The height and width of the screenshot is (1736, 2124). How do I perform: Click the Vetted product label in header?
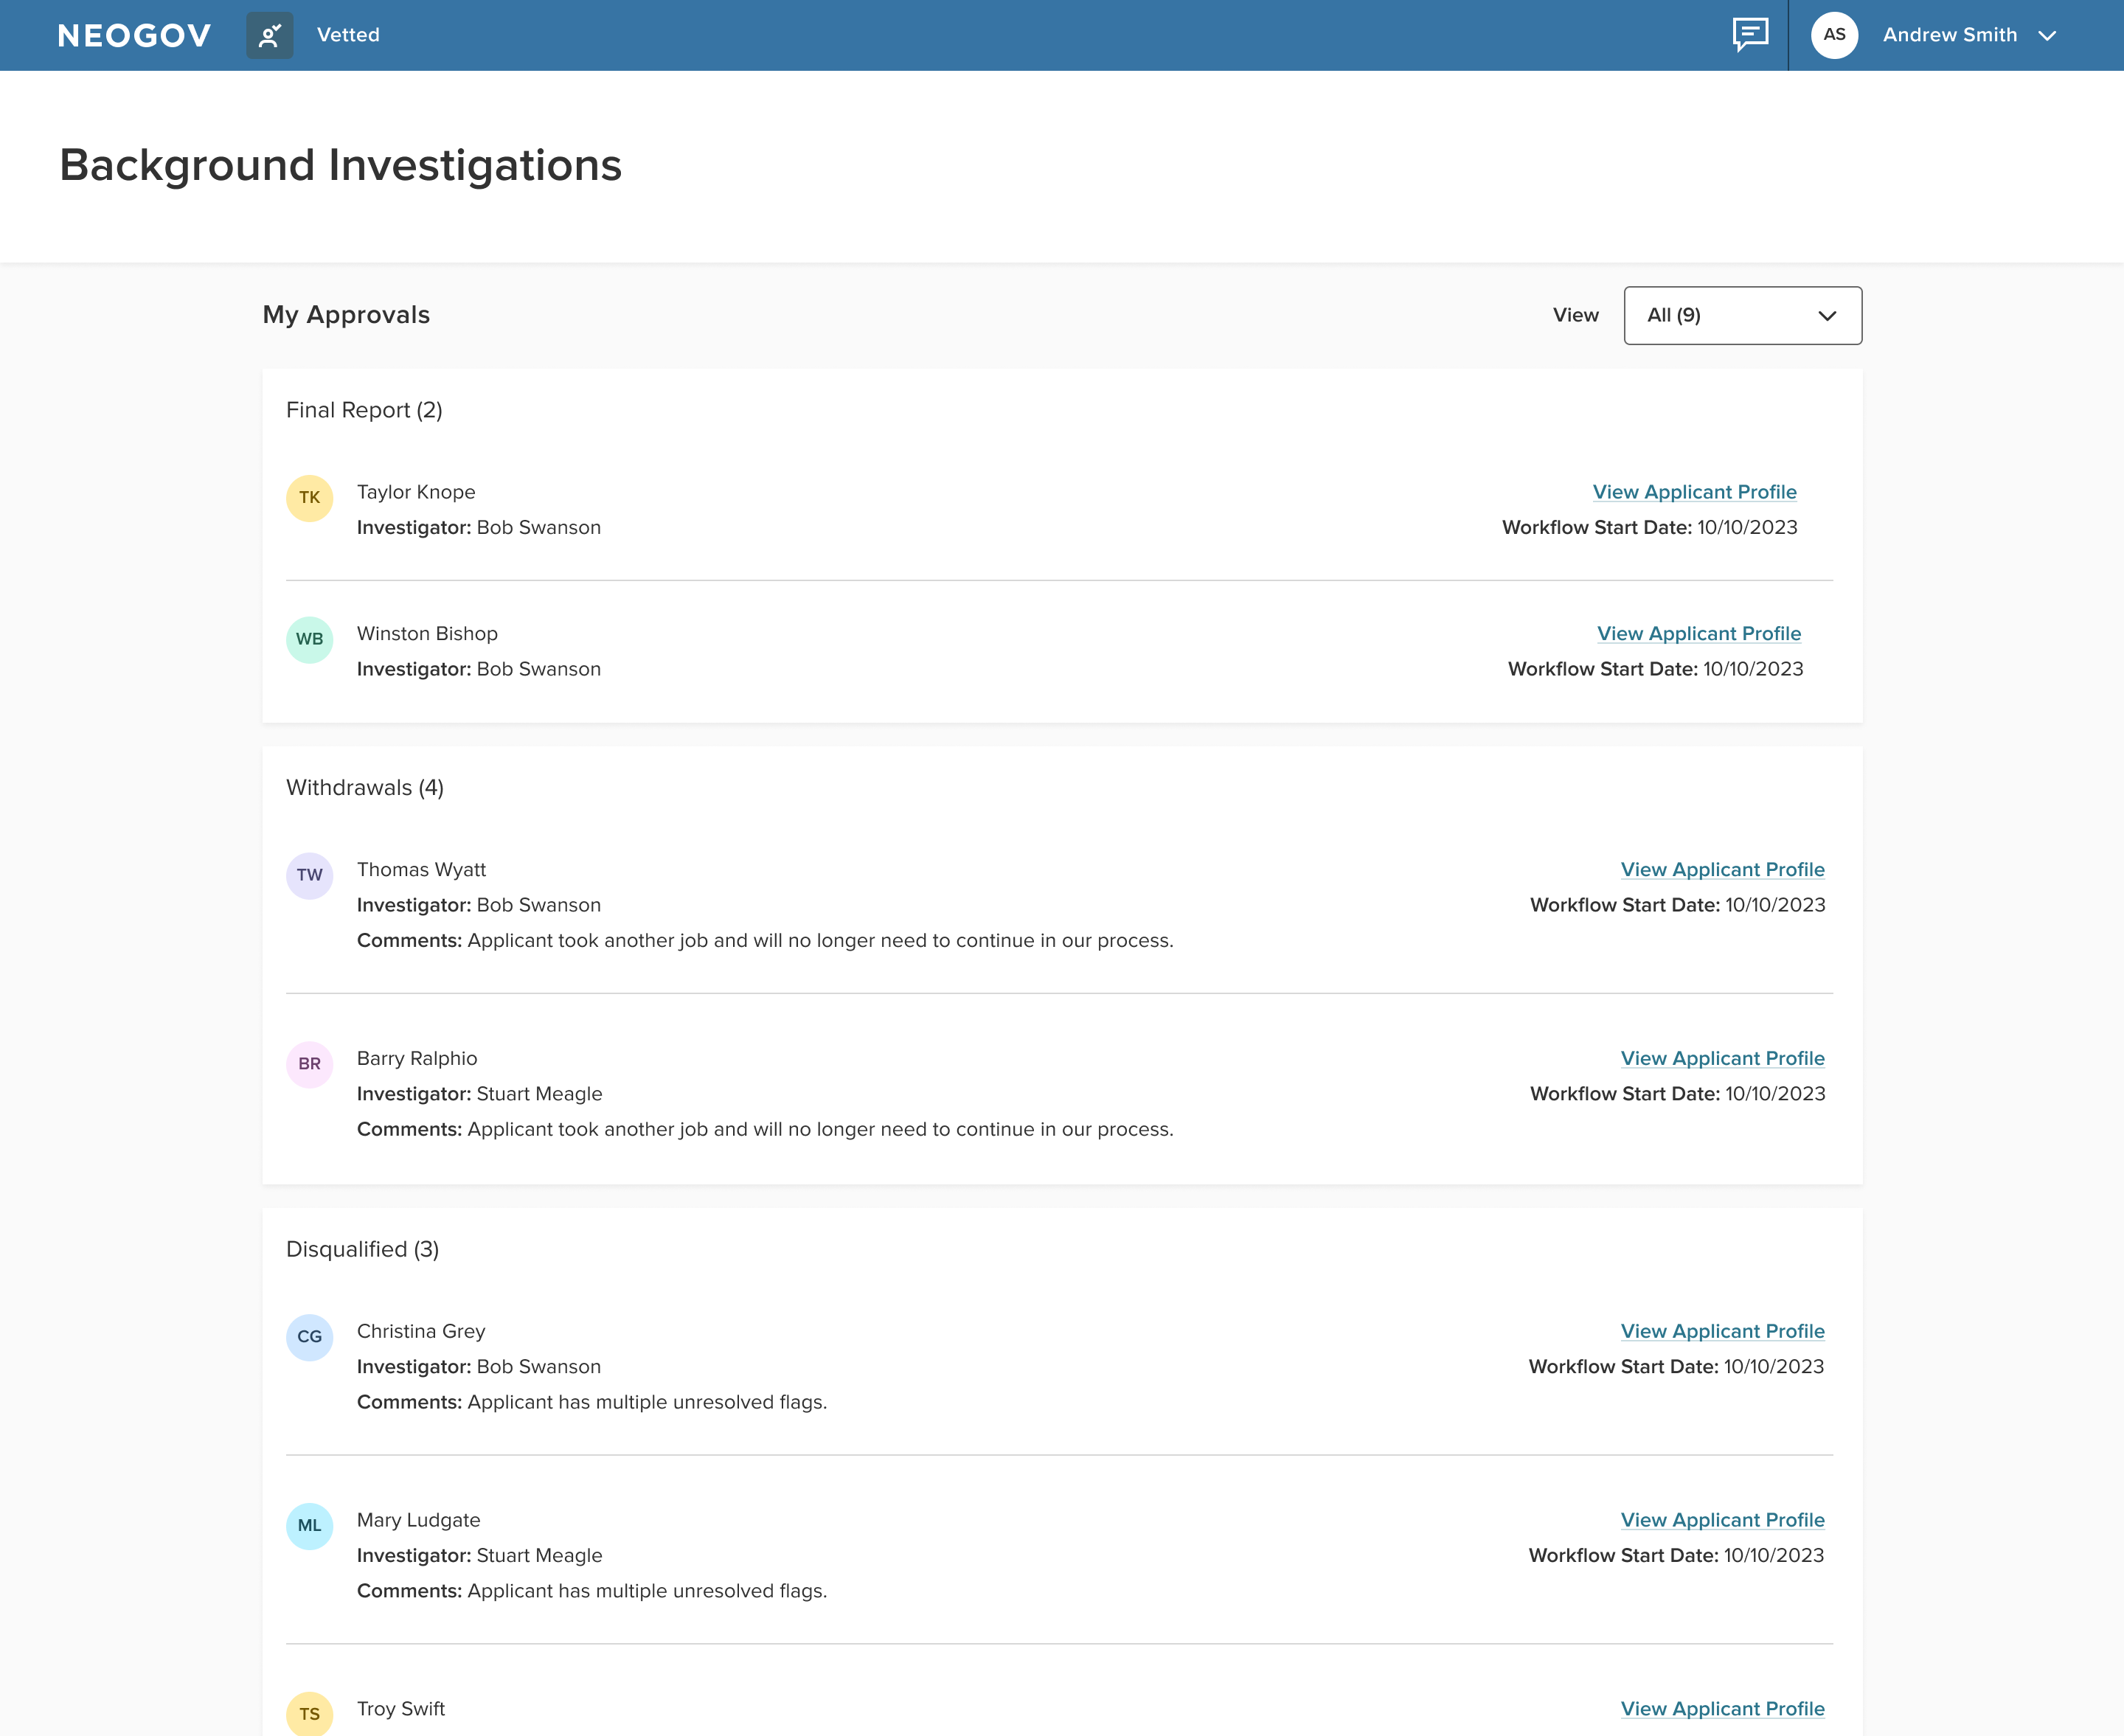click(x=348, y=35)
